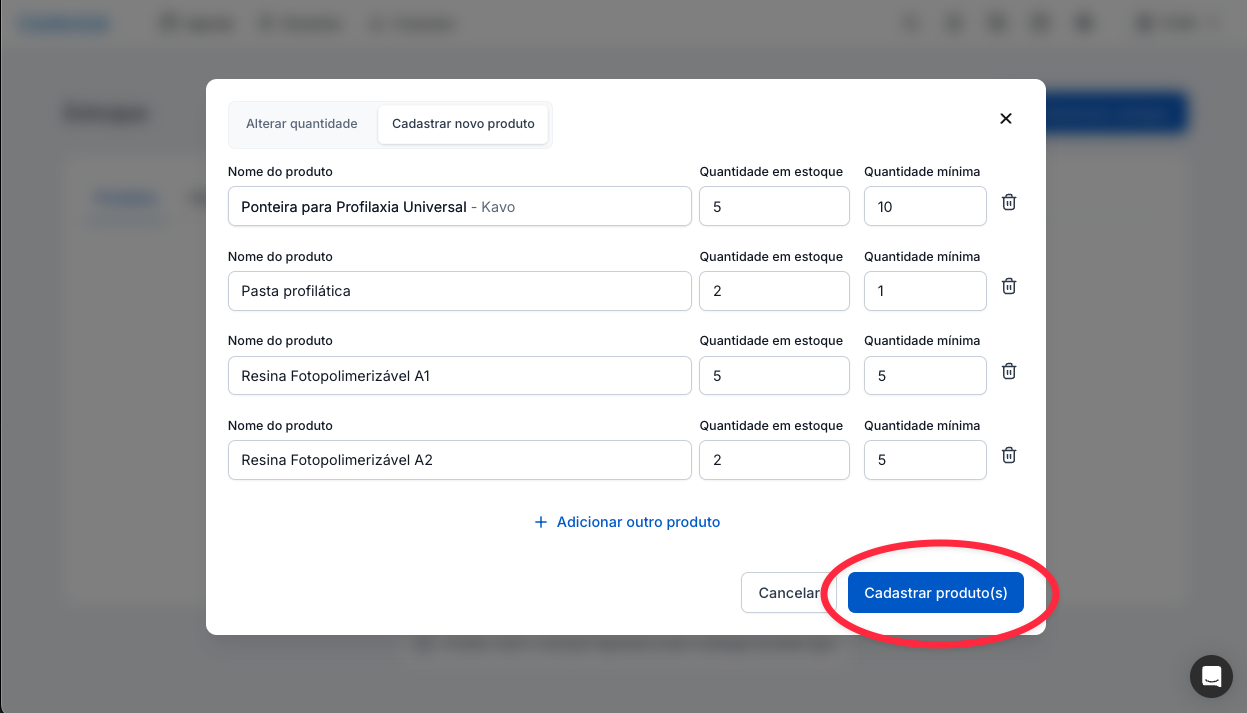Delete the Ponteira para Profilaxia Universal row

(1009, 203)
